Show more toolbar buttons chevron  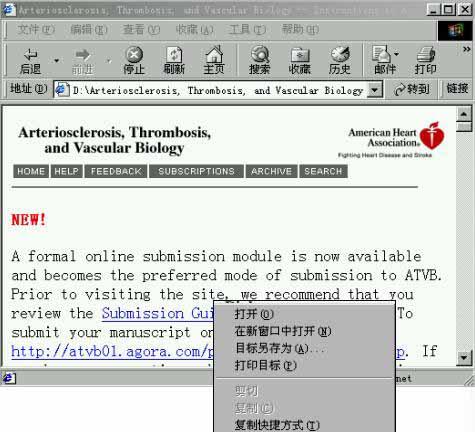[466, 49]
